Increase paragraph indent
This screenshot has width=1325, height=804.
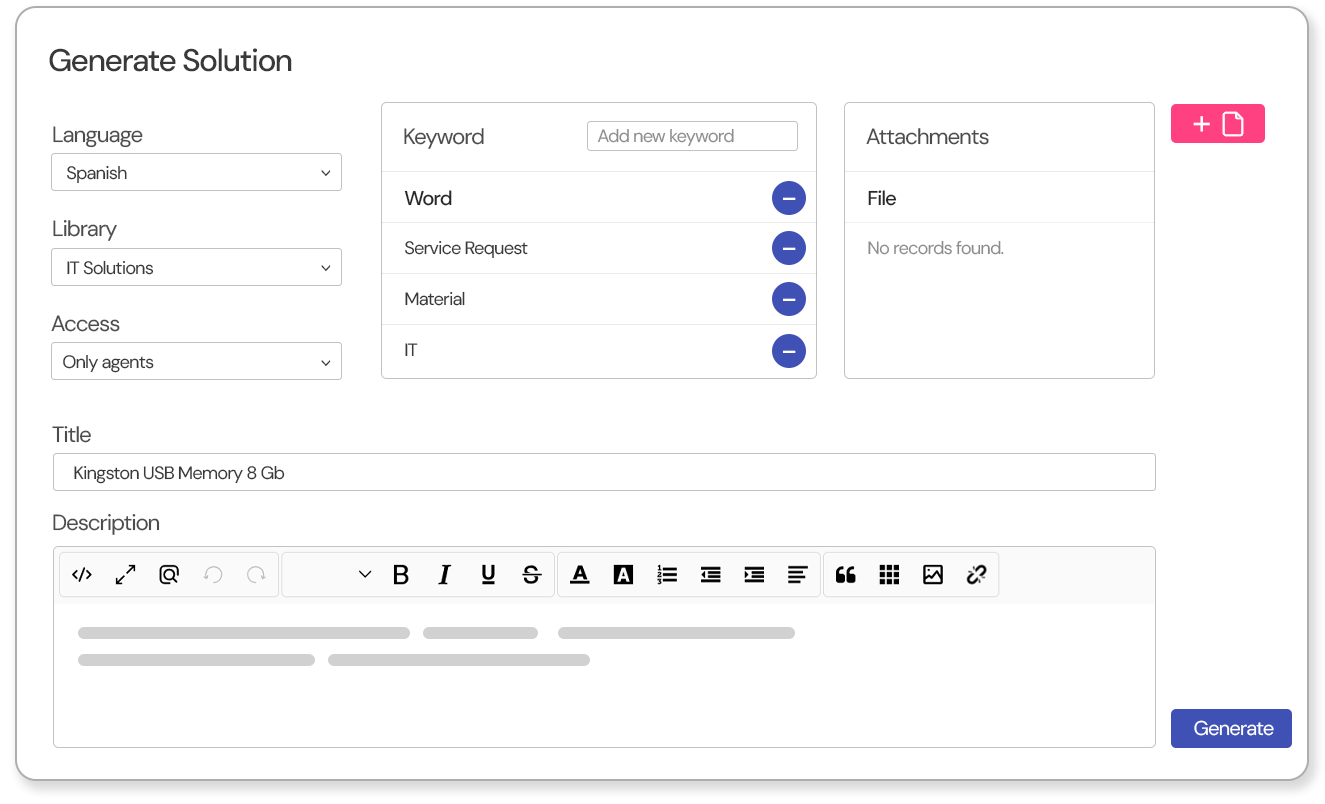[754, 575]
